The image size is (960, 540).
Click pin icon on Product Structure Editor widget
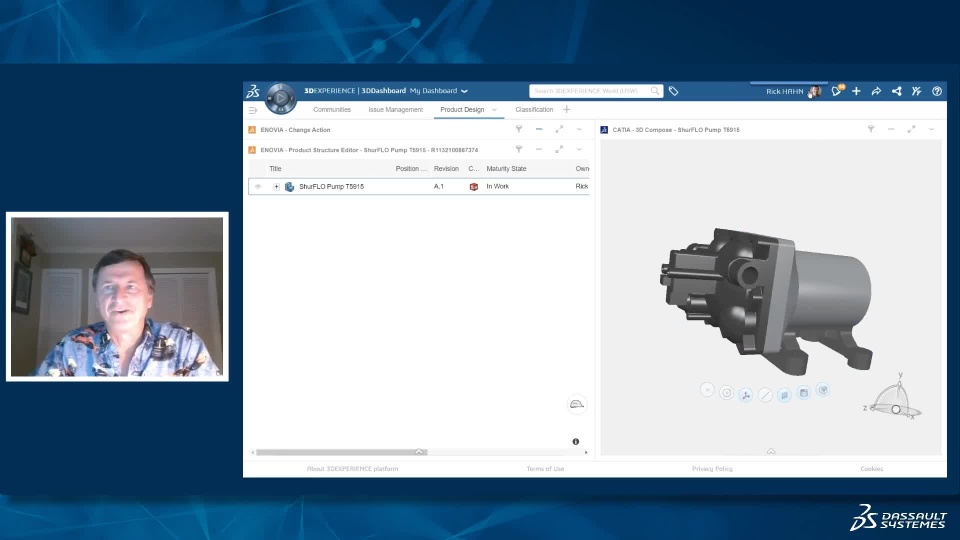519,149
